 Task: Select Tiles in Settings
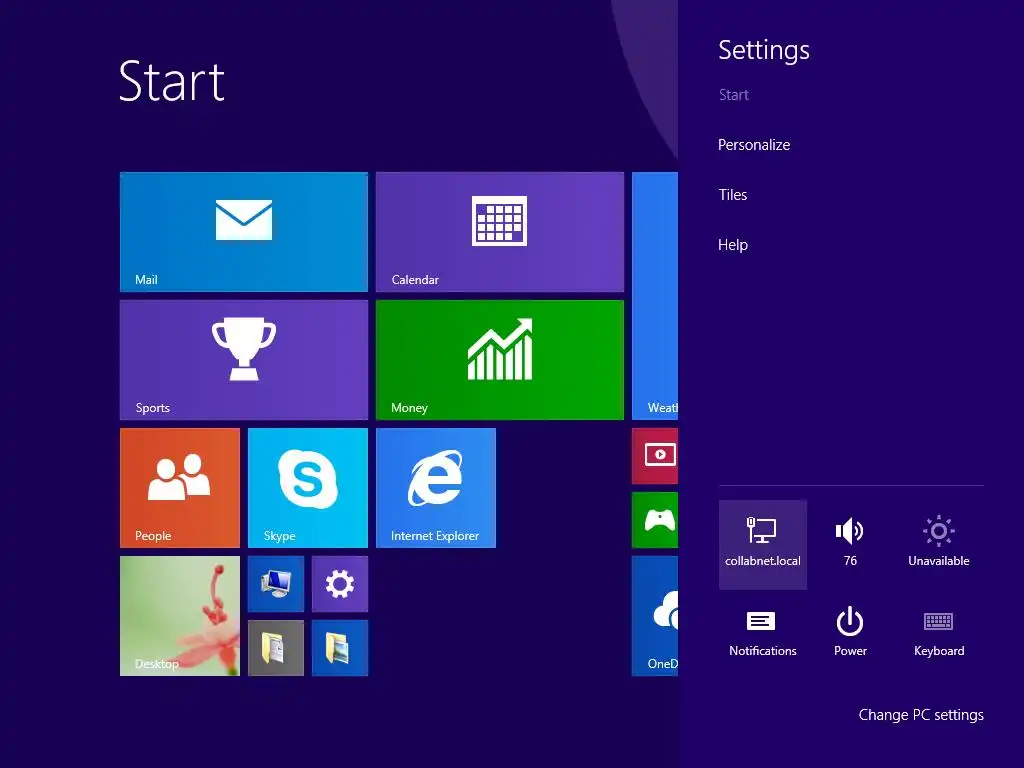[733, 195]
